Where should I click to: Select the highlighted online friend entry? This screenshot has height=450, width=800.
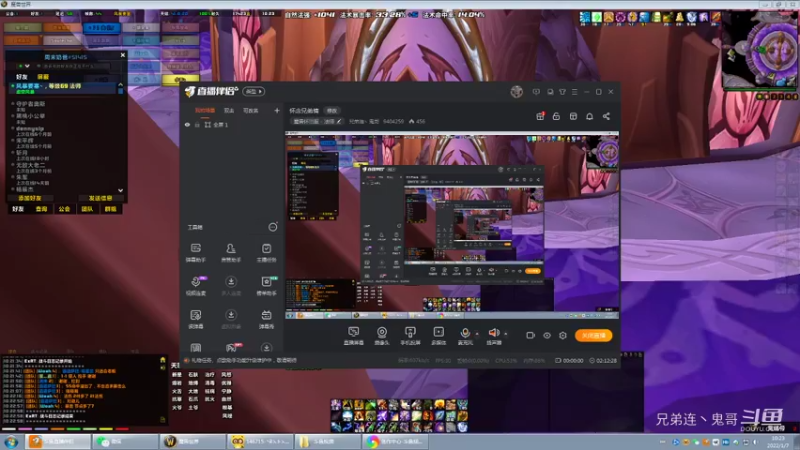[x=63, y=88]
